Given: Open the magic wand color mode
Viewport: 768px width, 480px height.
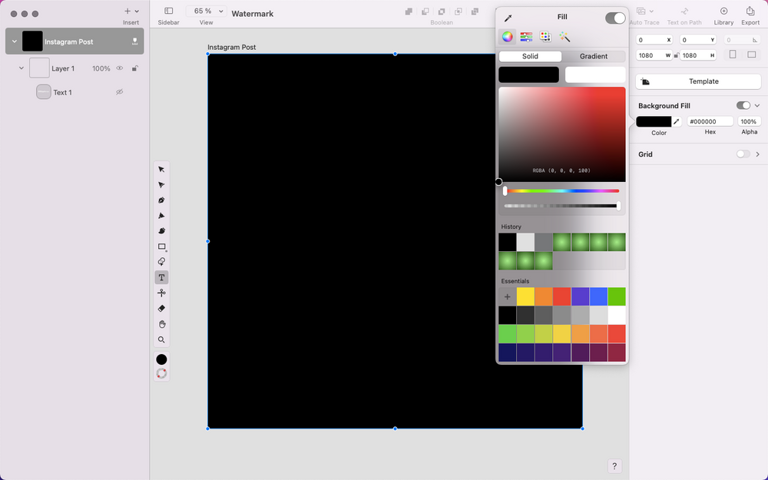Looking at the screenshot, I should tap(564, 37).
